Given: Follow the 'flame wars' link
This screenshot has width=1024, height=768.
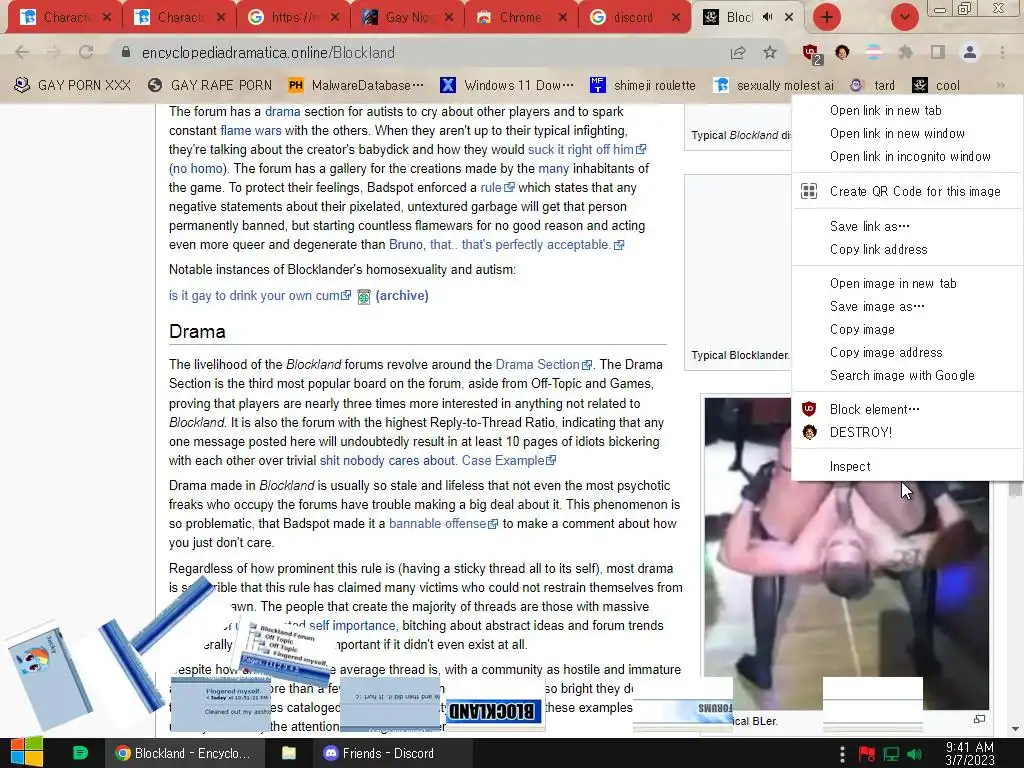Looking at the screenshot, I should 251,131.
